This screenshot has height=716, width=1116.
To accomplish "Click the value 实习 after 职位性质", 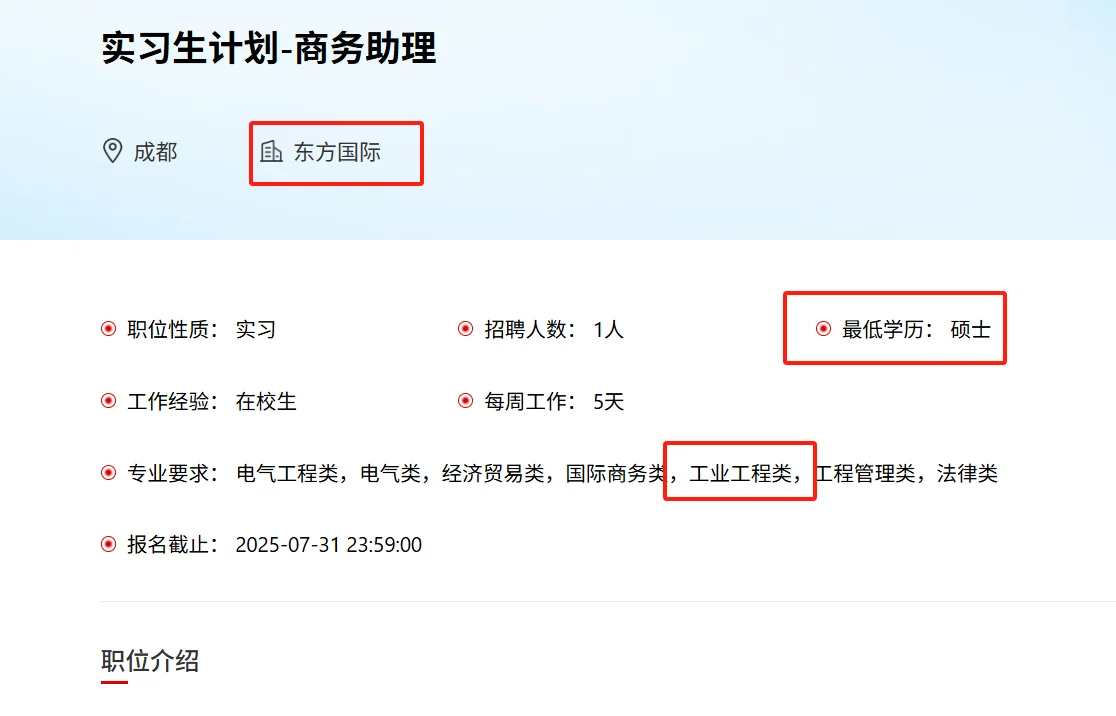I will tap(256, 330).
